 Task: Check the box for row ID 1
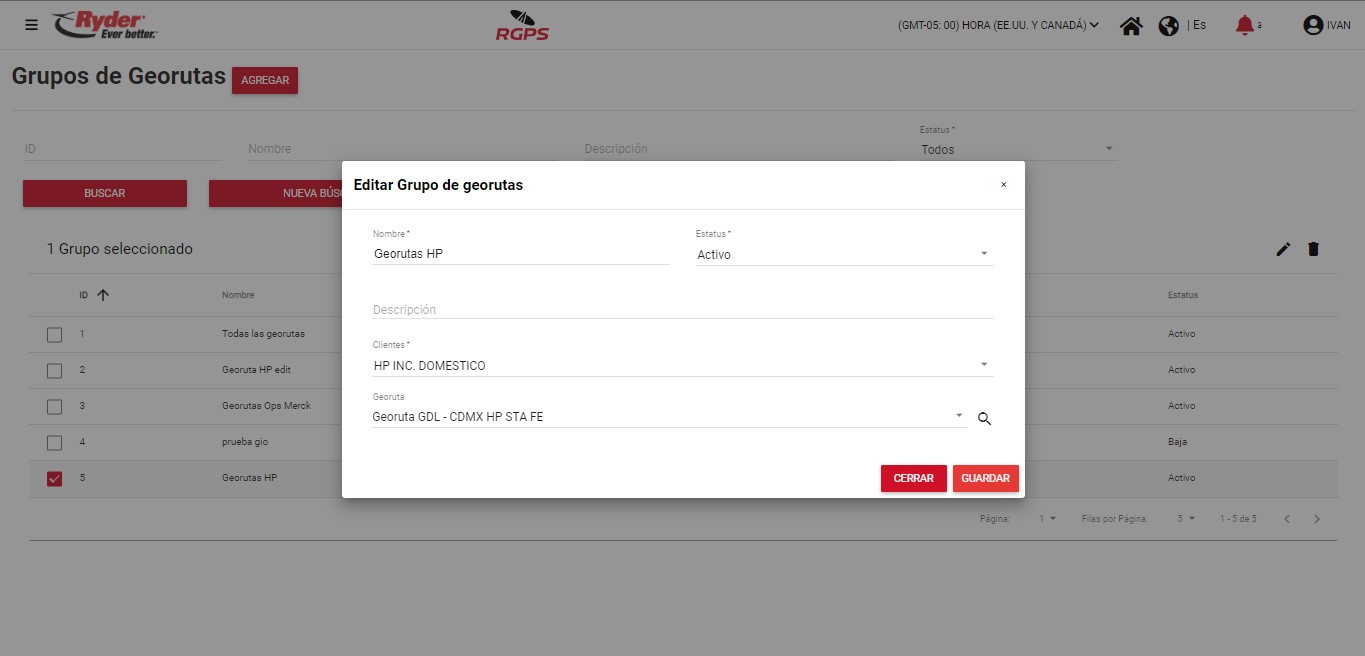point(55,335)
